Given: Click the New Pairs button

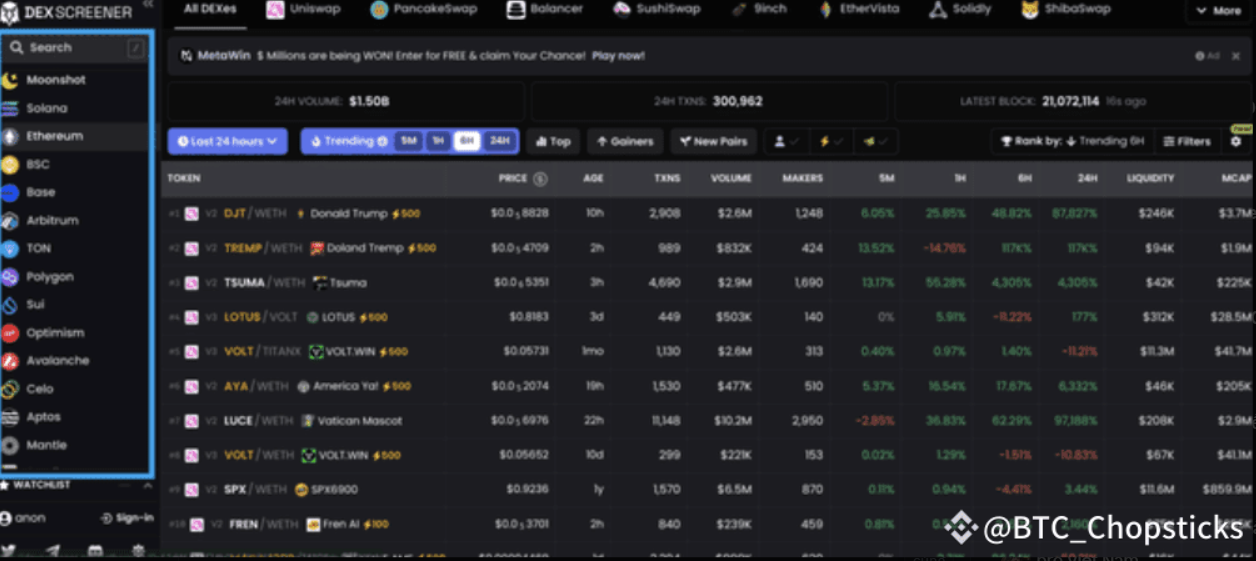Looking at the screenshot, I should pos(714,142).
